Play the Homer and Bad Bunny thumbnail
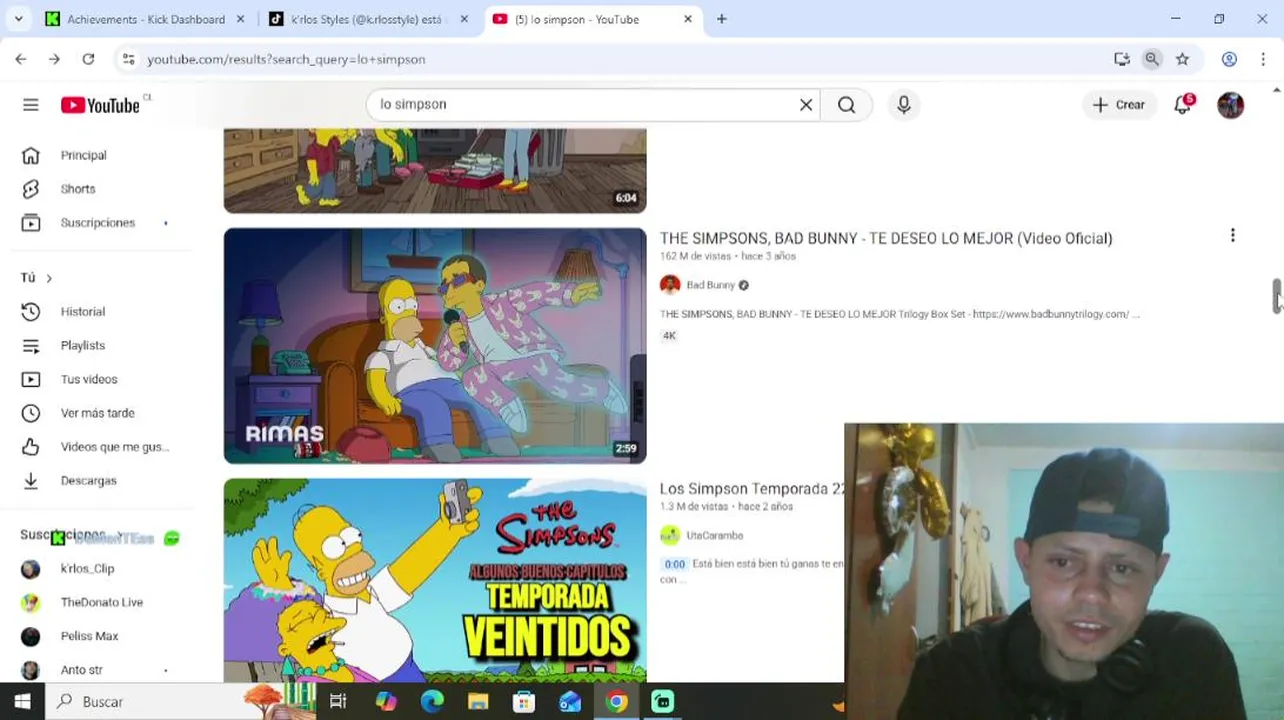This screenshot has height=720, width=1284. (x=435, y=346)
